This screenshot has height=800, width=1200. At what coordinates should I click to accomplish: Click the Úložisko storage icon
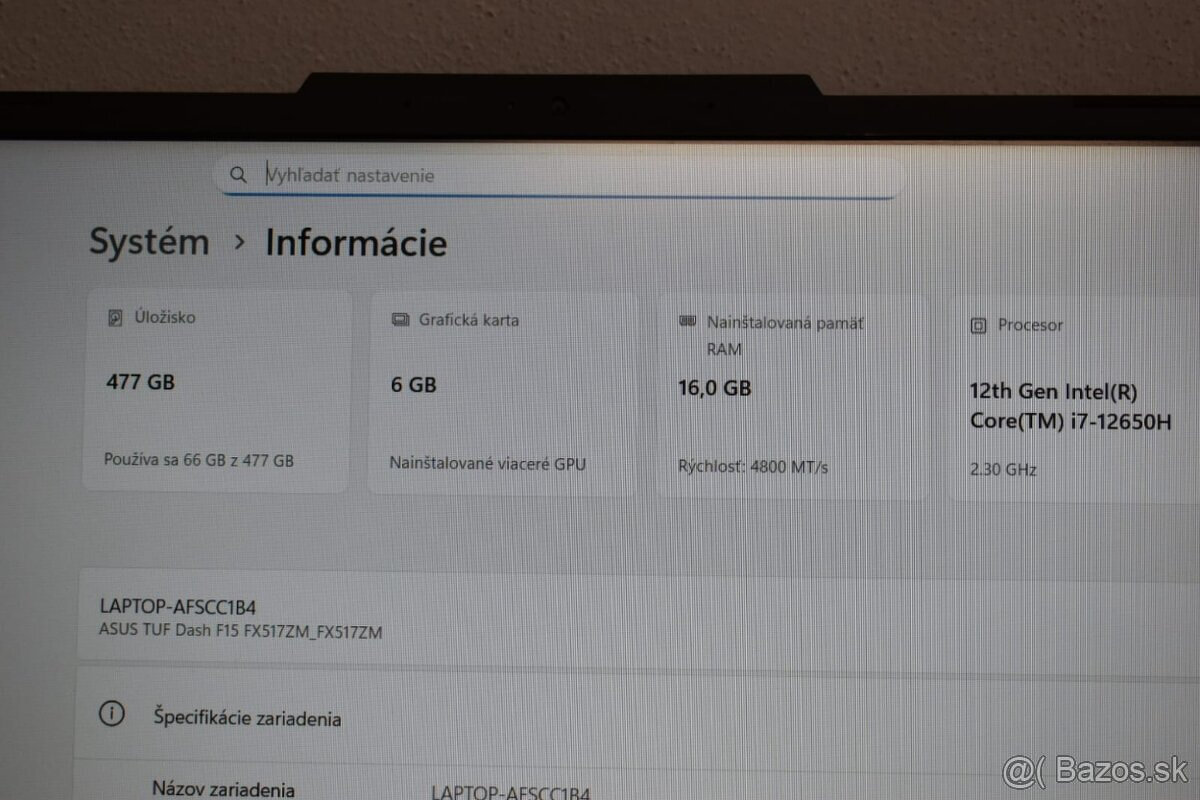(x=115, y=318)
